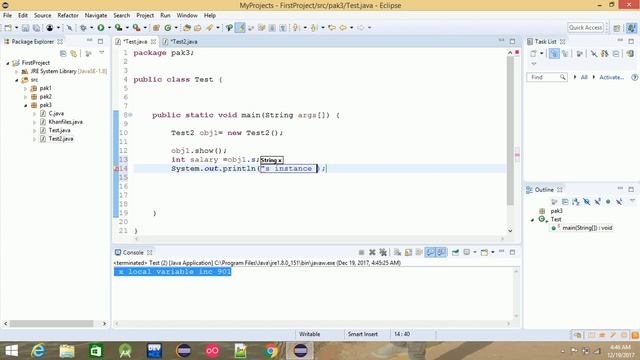Click the Quick Access search field
This screenshot has height=360, width=640.
point(586,28)
